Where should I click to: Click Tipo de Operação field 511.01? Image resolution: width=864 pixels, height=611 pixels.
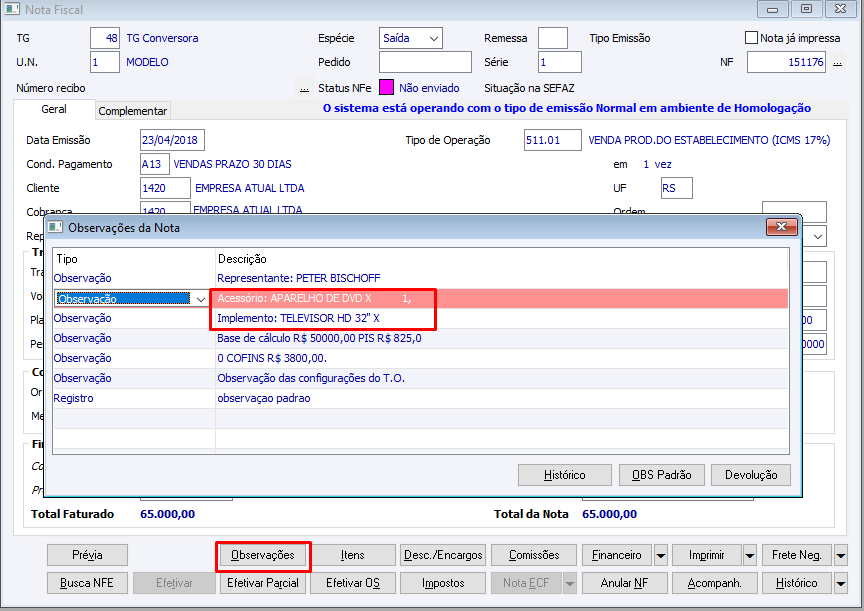553,140
